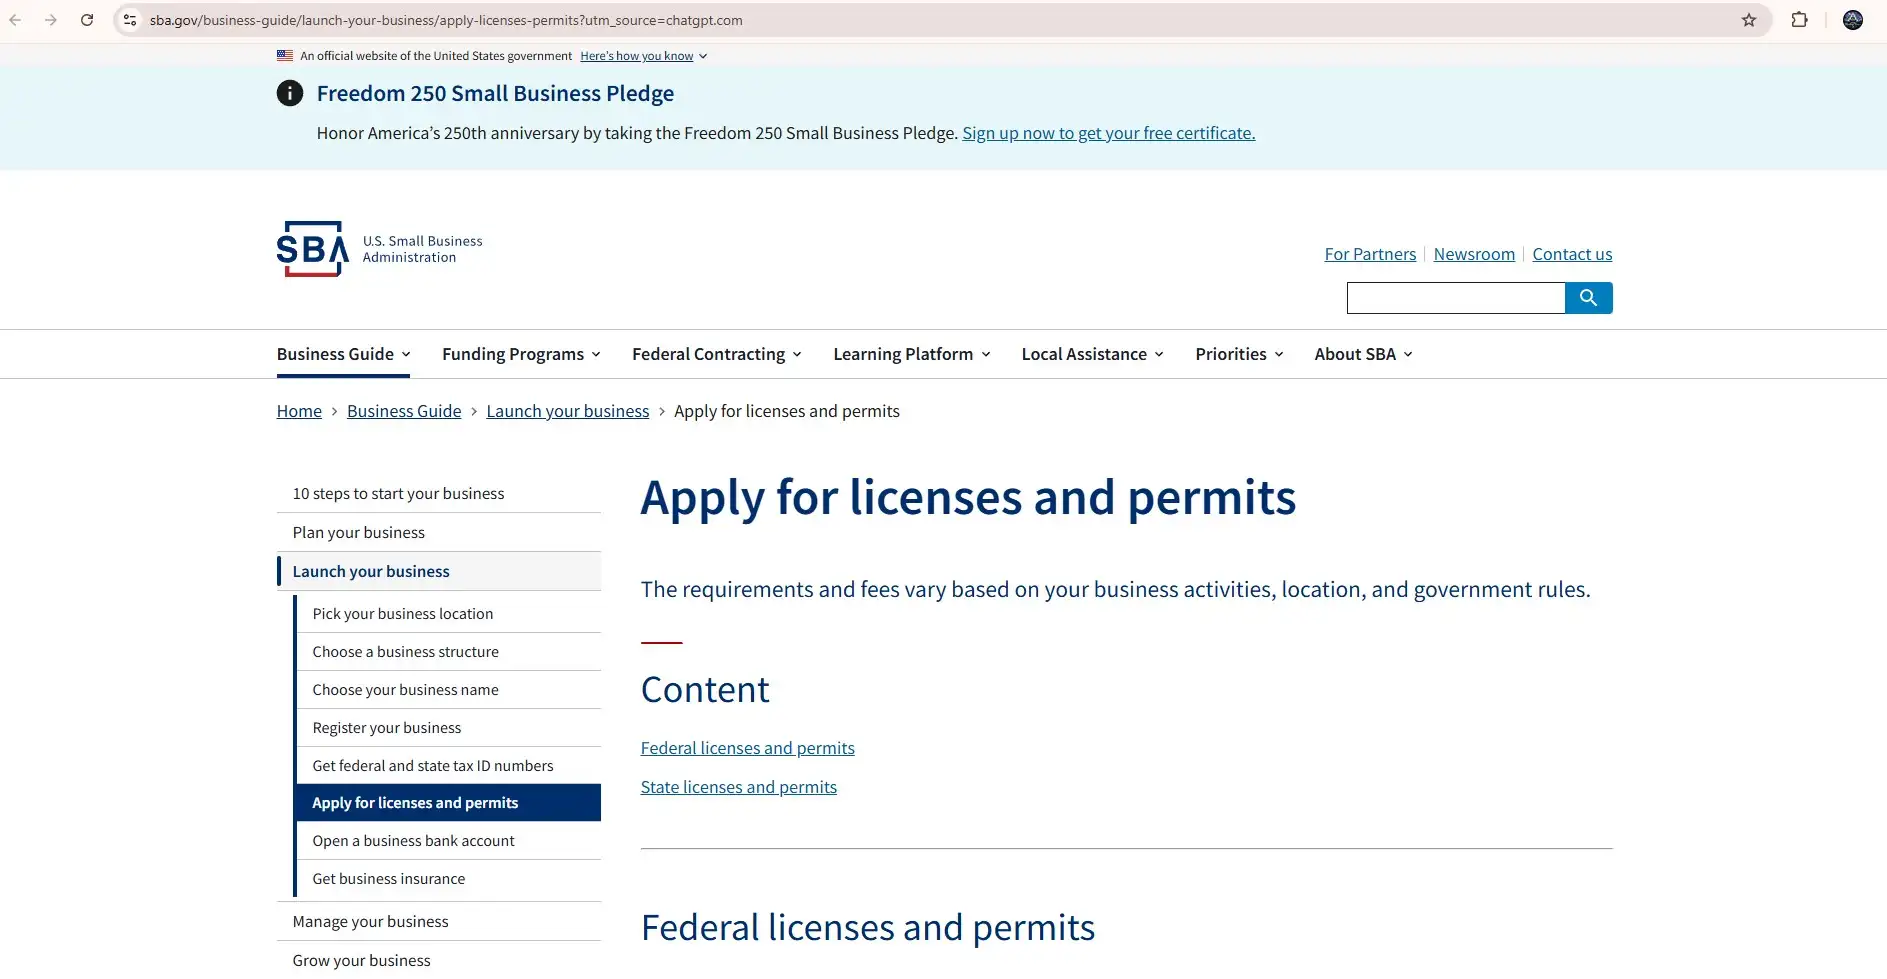Follow the sign up for free certificate link
1887x979 pixels.
[x=1108, y=133]
